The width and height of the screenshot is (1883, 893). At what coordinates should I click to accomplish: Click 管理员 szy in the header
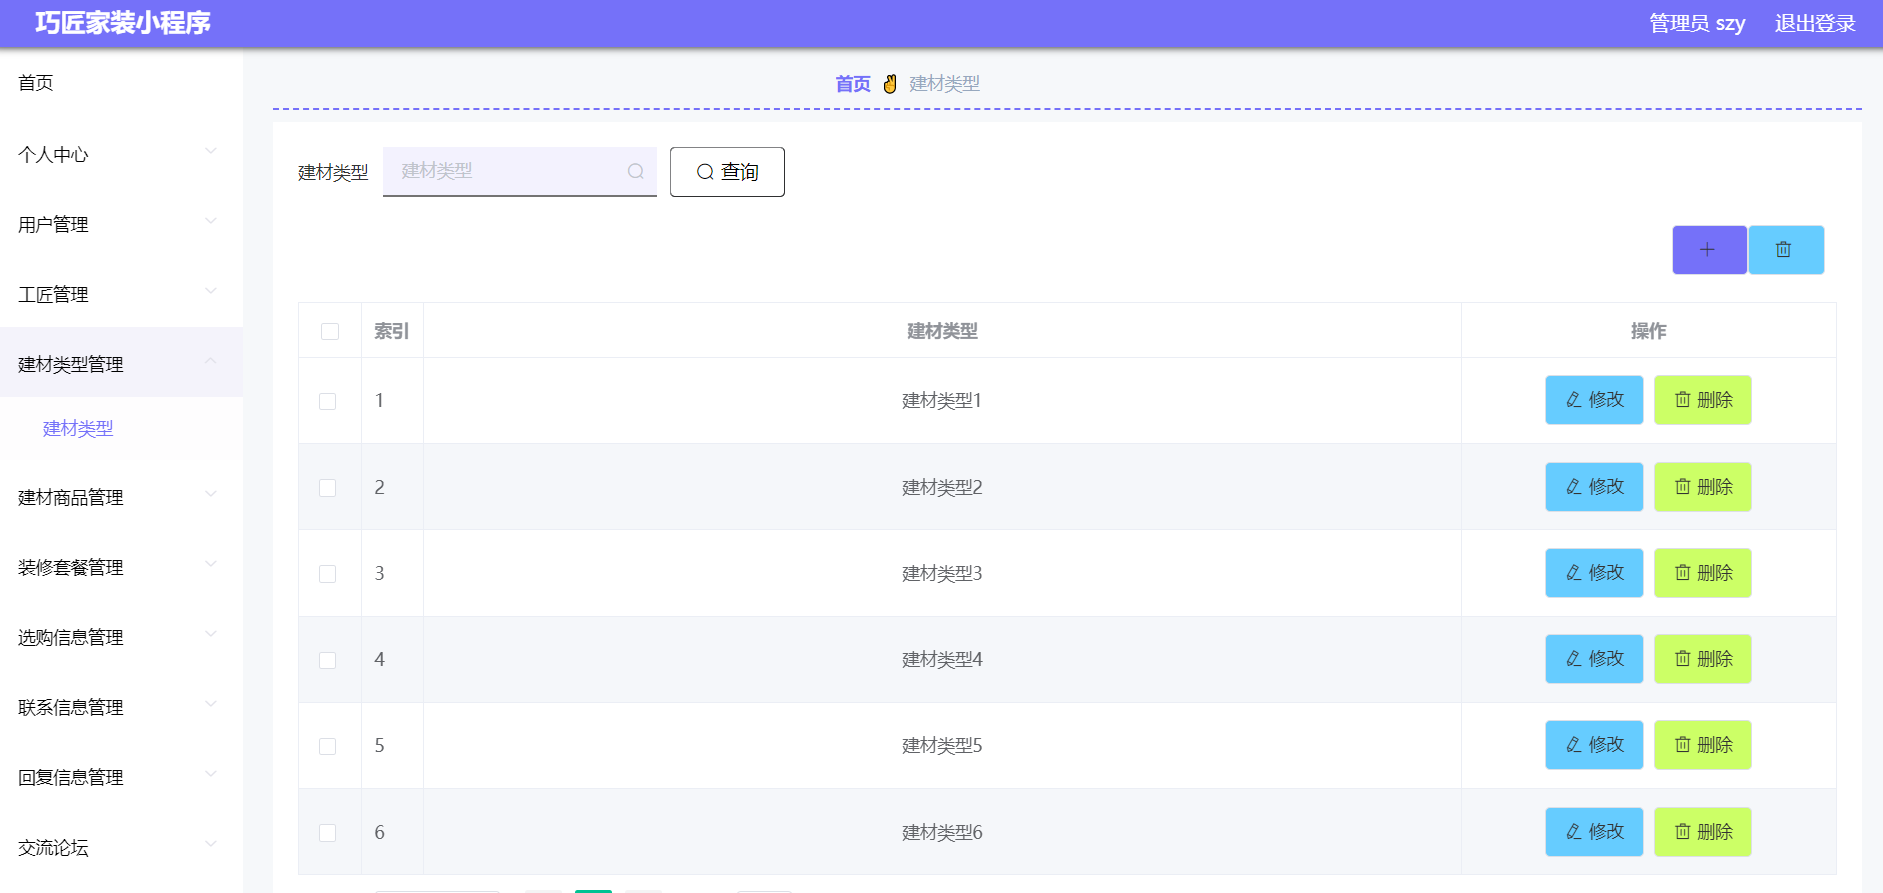(x=1697, y=23)
